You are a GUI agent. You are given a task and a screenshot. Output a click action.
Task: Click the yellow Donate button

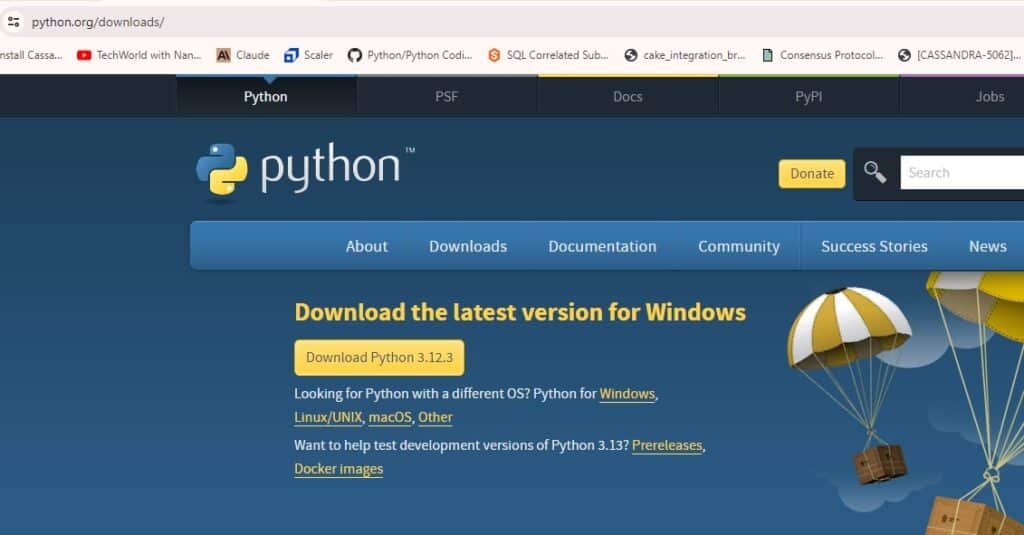coord(812,174)
